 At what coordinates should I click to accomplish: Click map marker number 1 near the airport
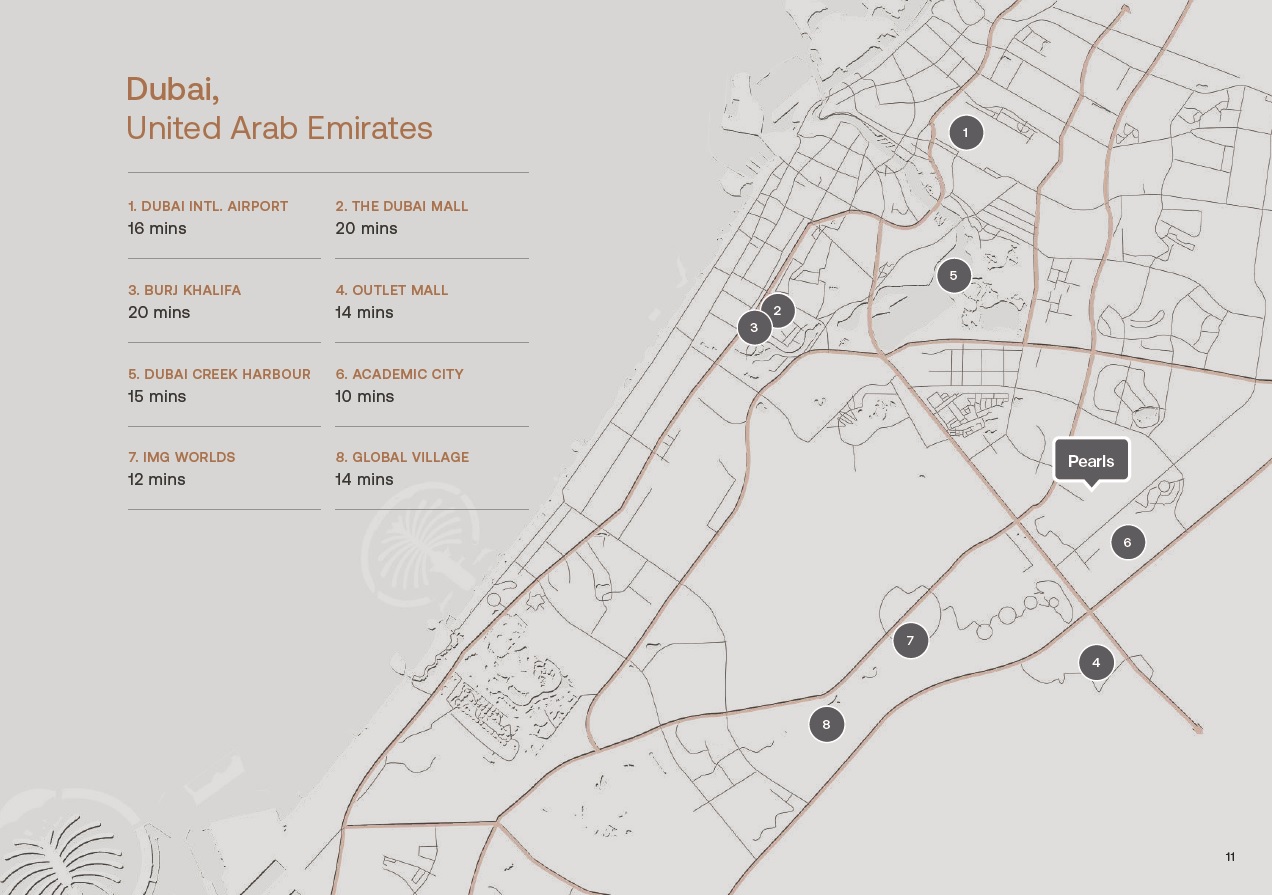pos(965,132)
